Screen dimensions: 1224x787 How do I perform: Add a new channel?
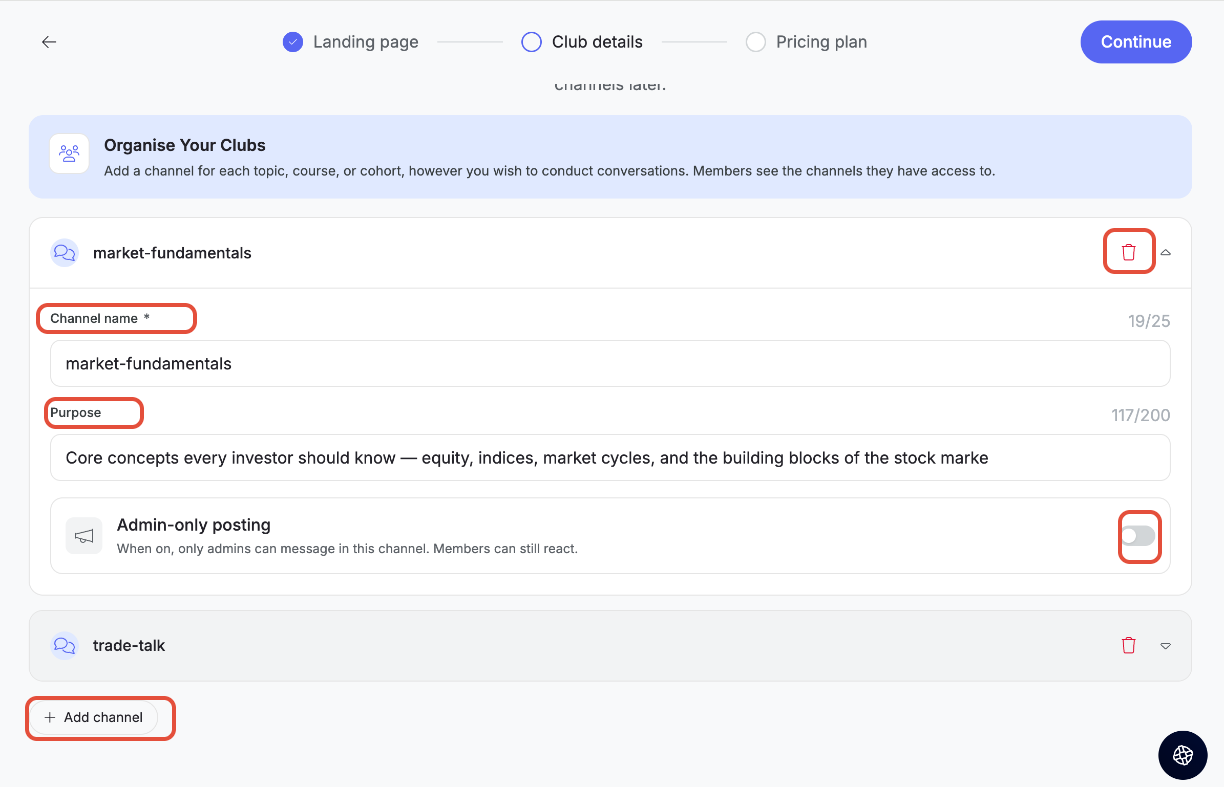(x=93, y=717)
